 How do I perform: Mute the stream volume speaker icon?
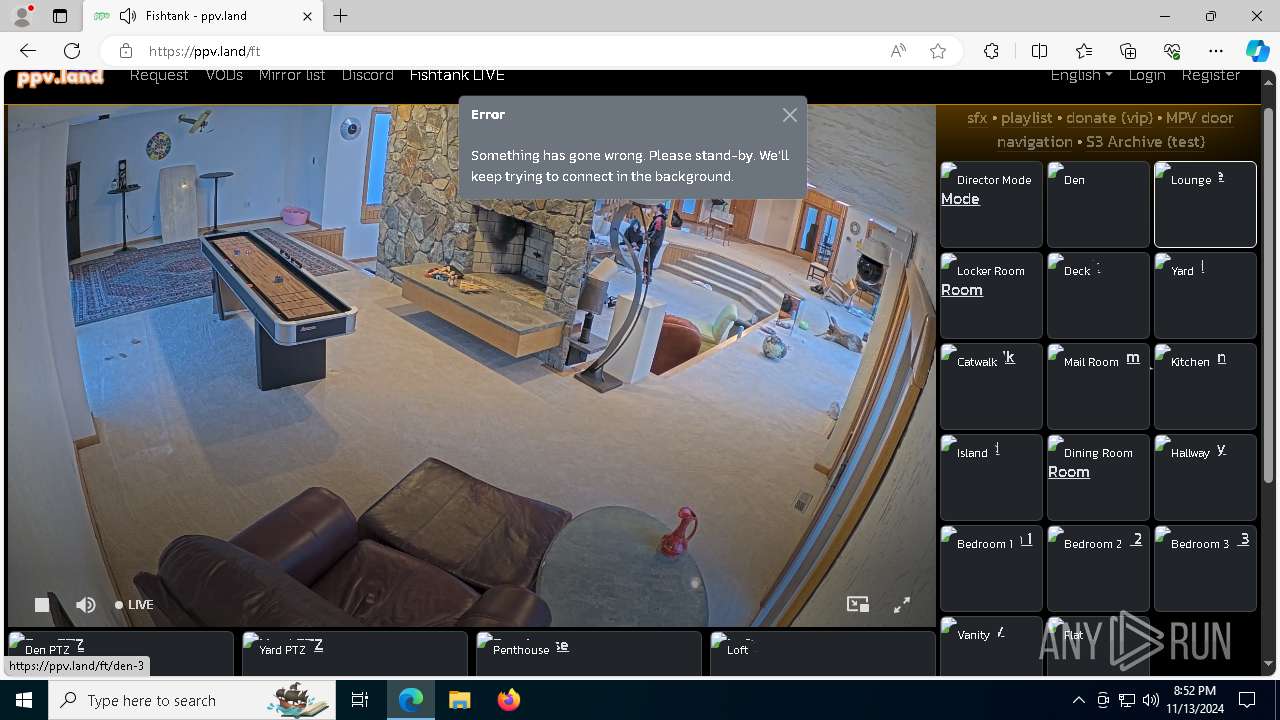pos(86,604)
